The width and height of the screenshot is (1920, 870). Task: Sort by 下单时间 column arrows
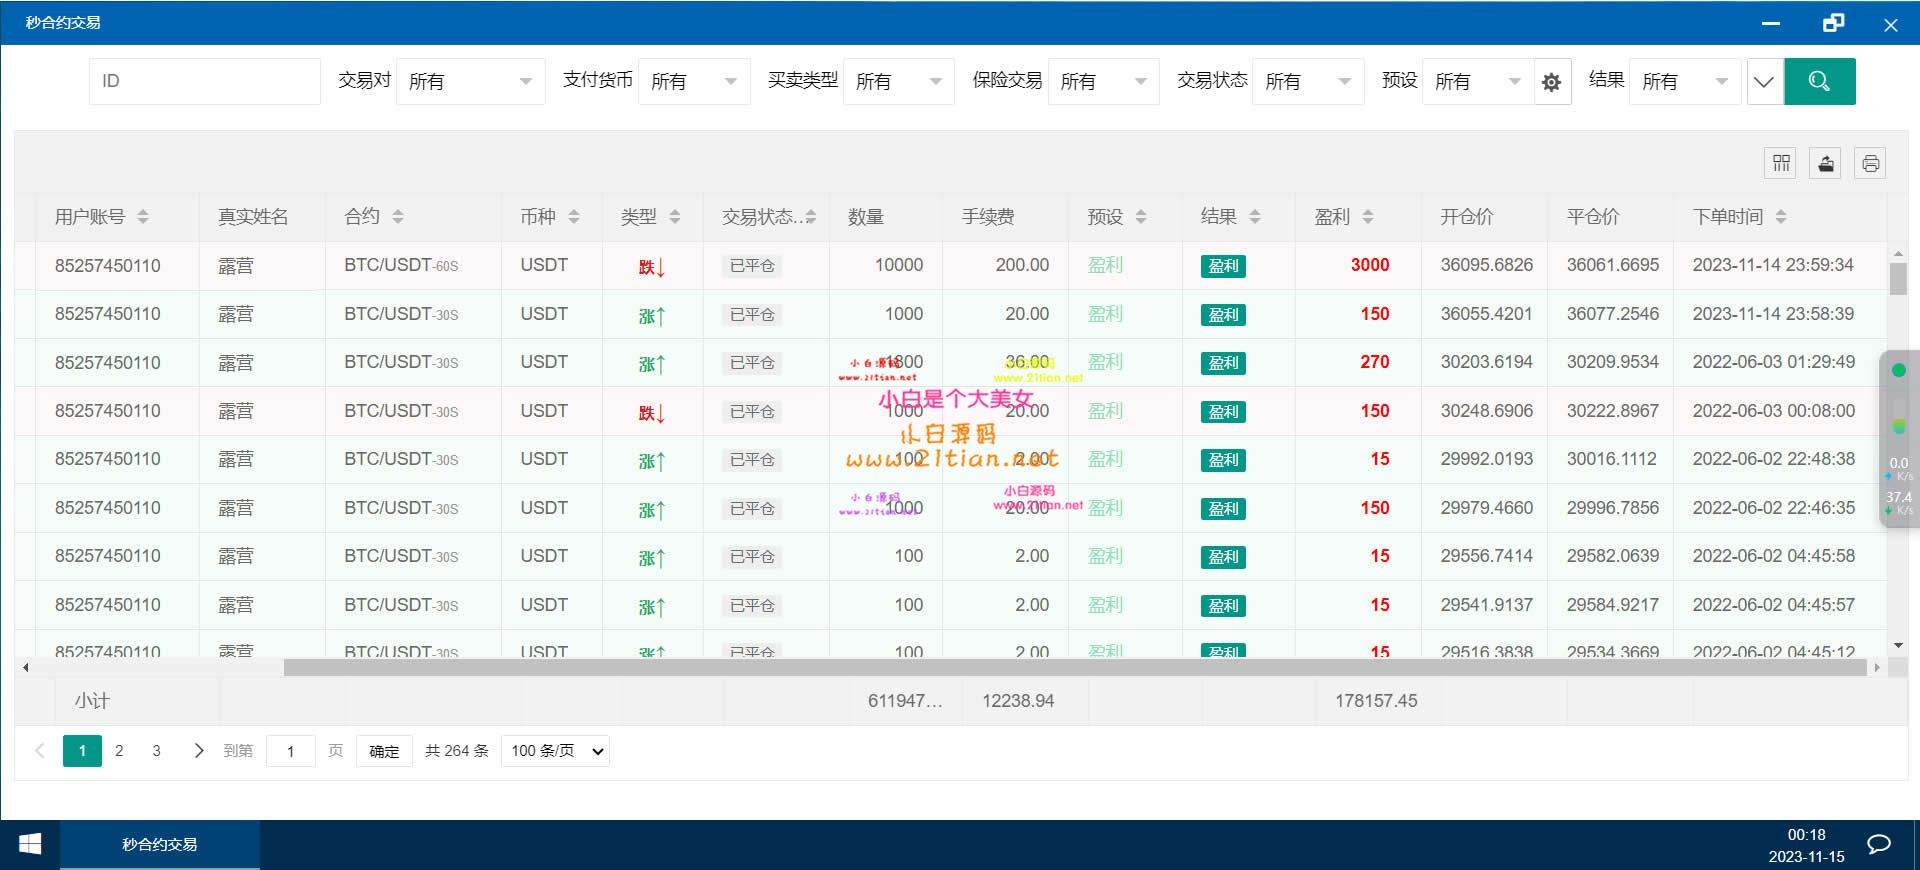[x=1781, y=217]
